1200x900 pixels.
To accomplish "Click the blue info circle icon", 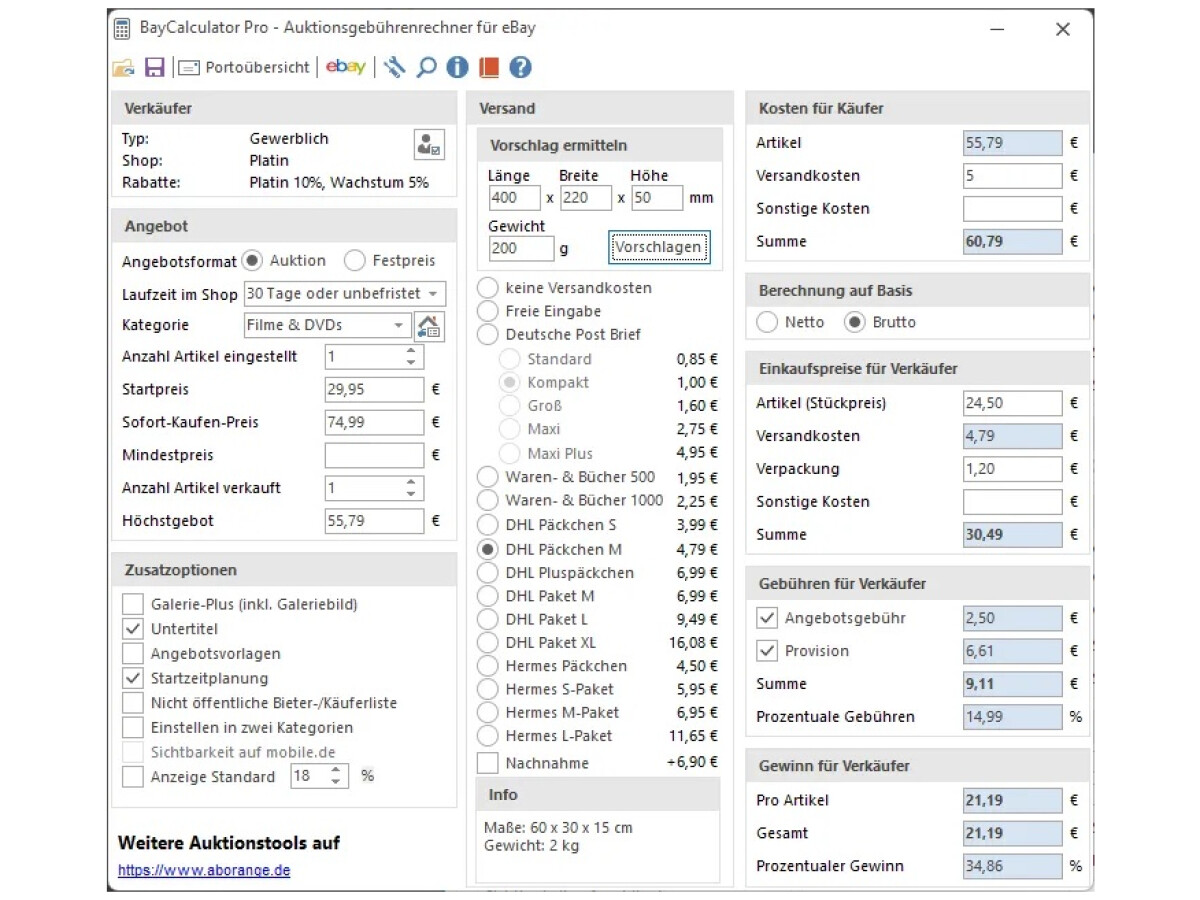I will (457, 68).
